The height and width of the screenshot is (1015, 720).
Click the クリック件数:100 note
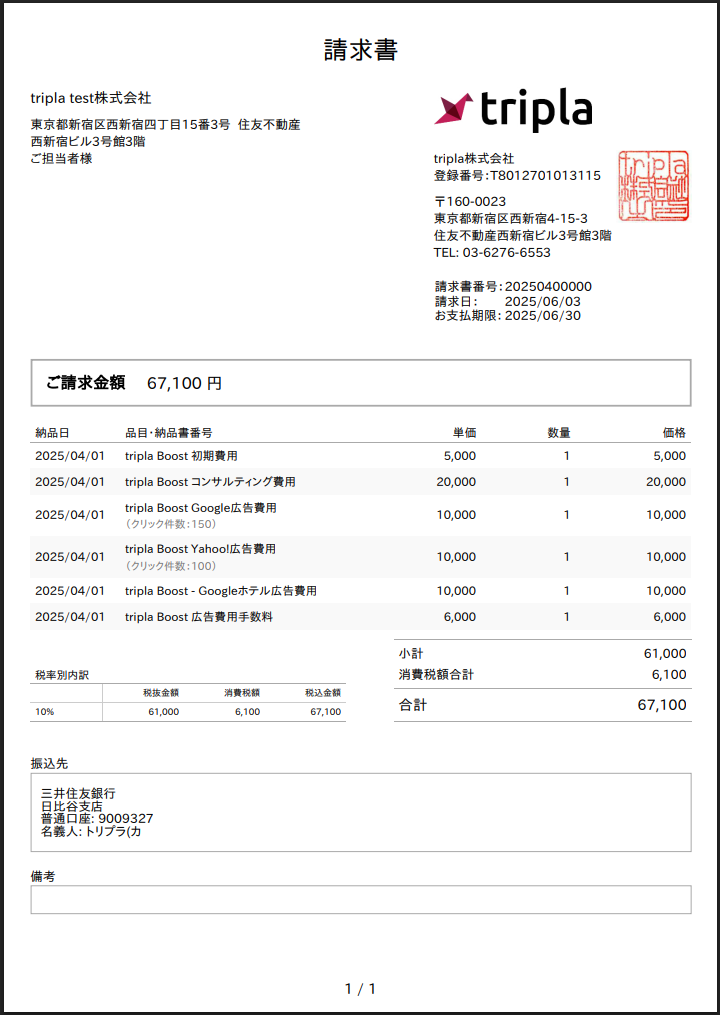pos(170,566)
